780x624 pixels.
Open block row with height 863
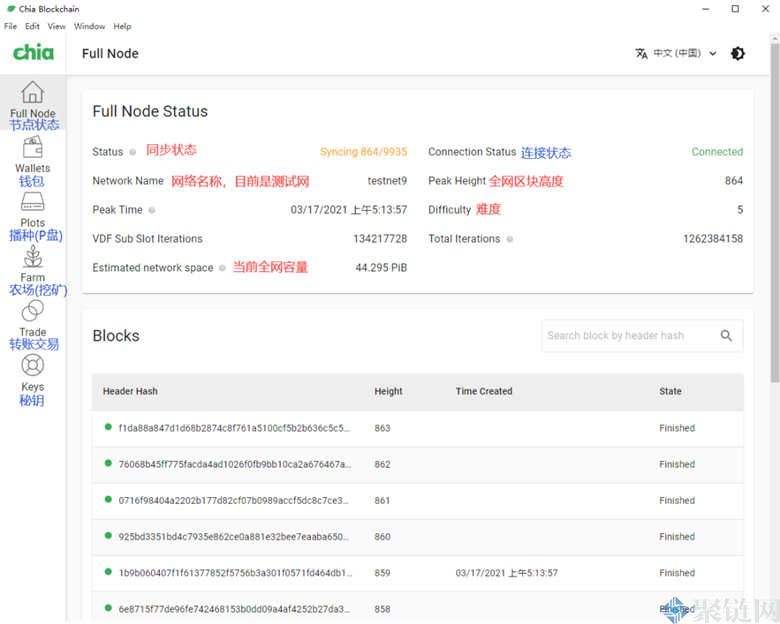417,428
